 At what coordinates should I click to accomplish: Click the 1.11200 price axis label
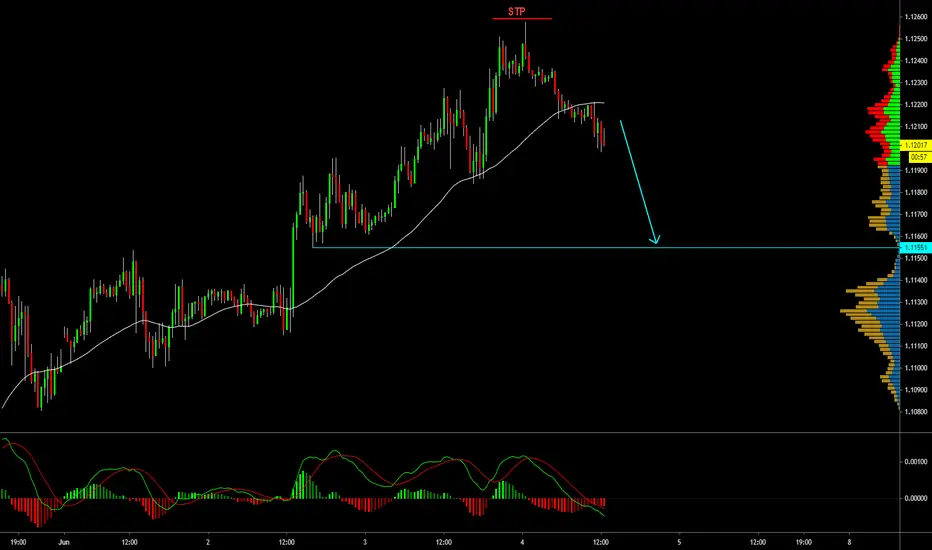[x=916, y=324]
